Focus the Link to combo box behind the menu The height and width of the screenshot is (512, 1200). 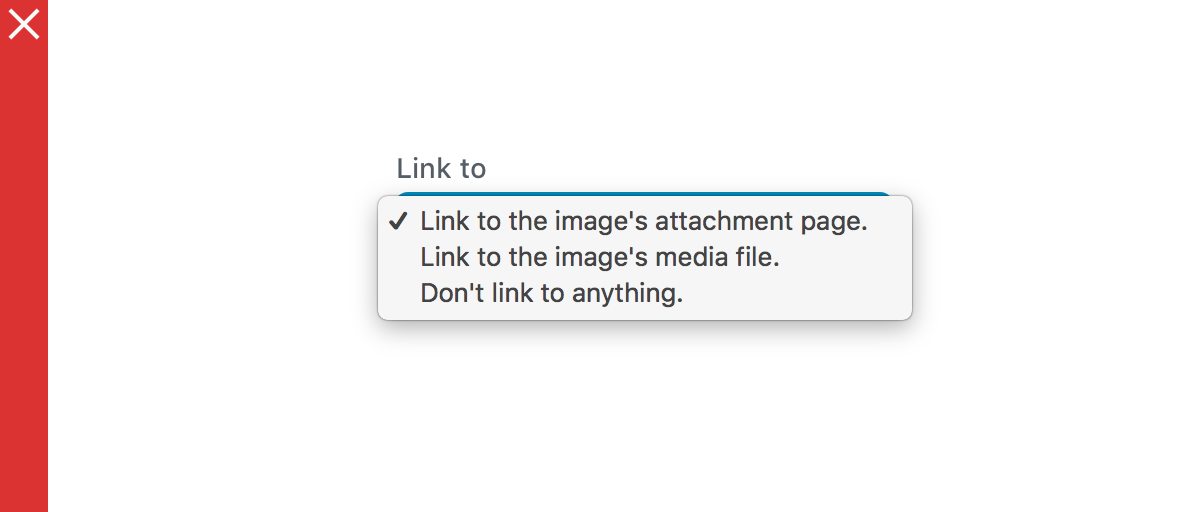pyautogui.click(x=644, y=193)
